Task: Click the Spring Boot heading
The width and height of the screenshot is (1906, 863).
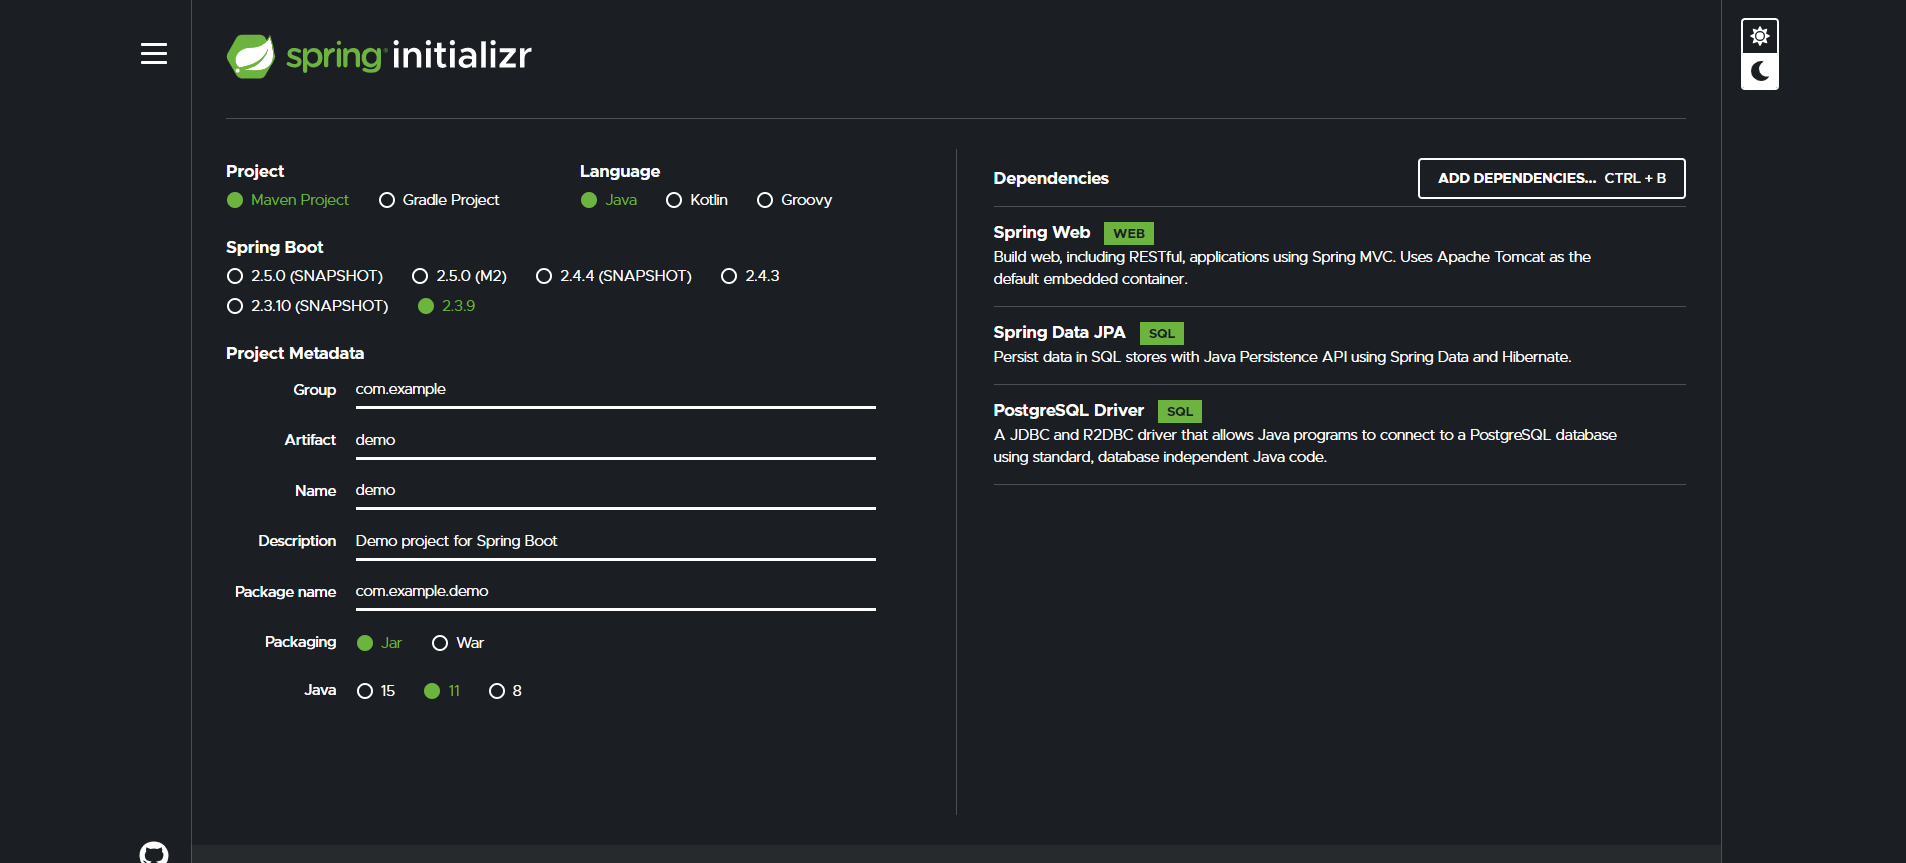Action: coord(275,247)
